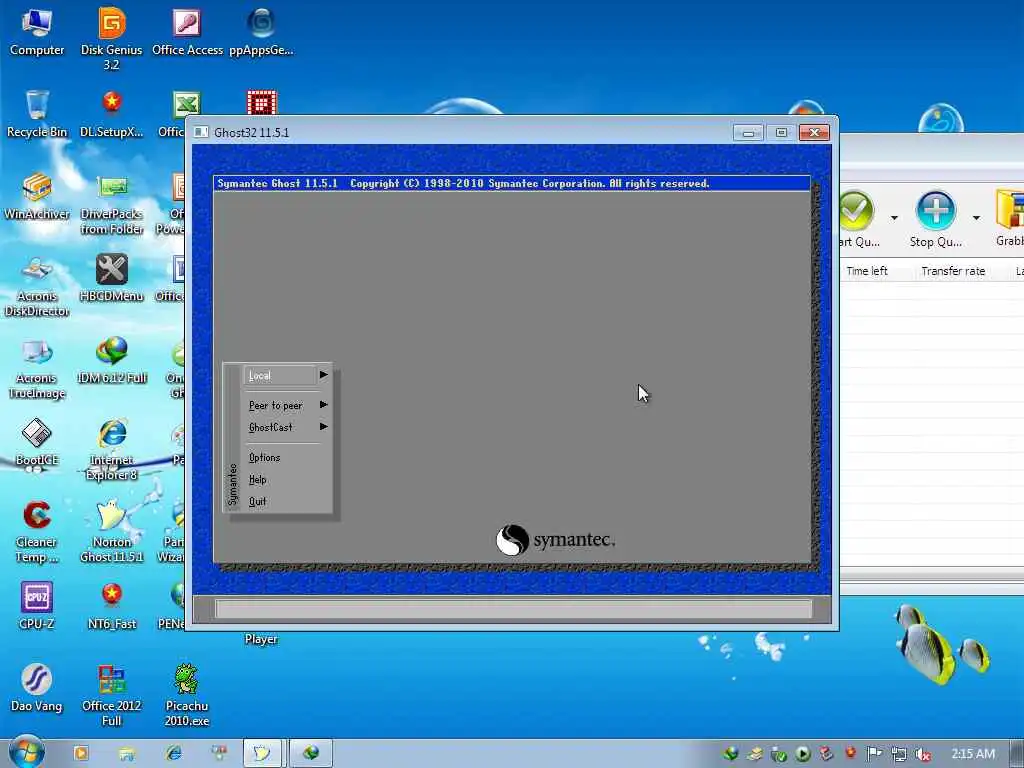Click the network tray icon

[x=899, y=754]
